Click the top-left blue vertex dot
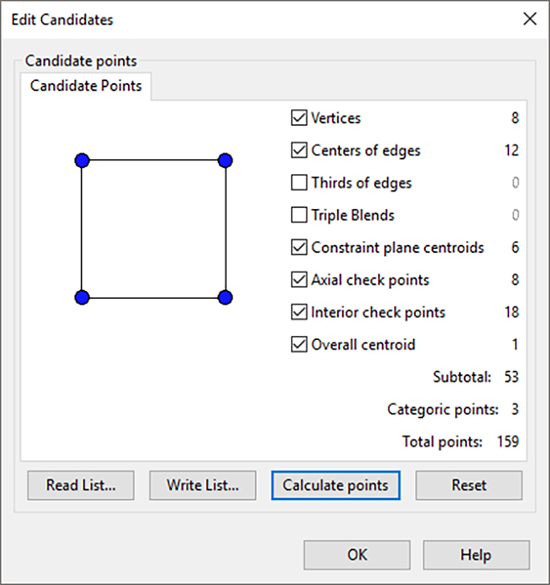The height and width of the screenshot is (585, 550). tap(82, 160)
